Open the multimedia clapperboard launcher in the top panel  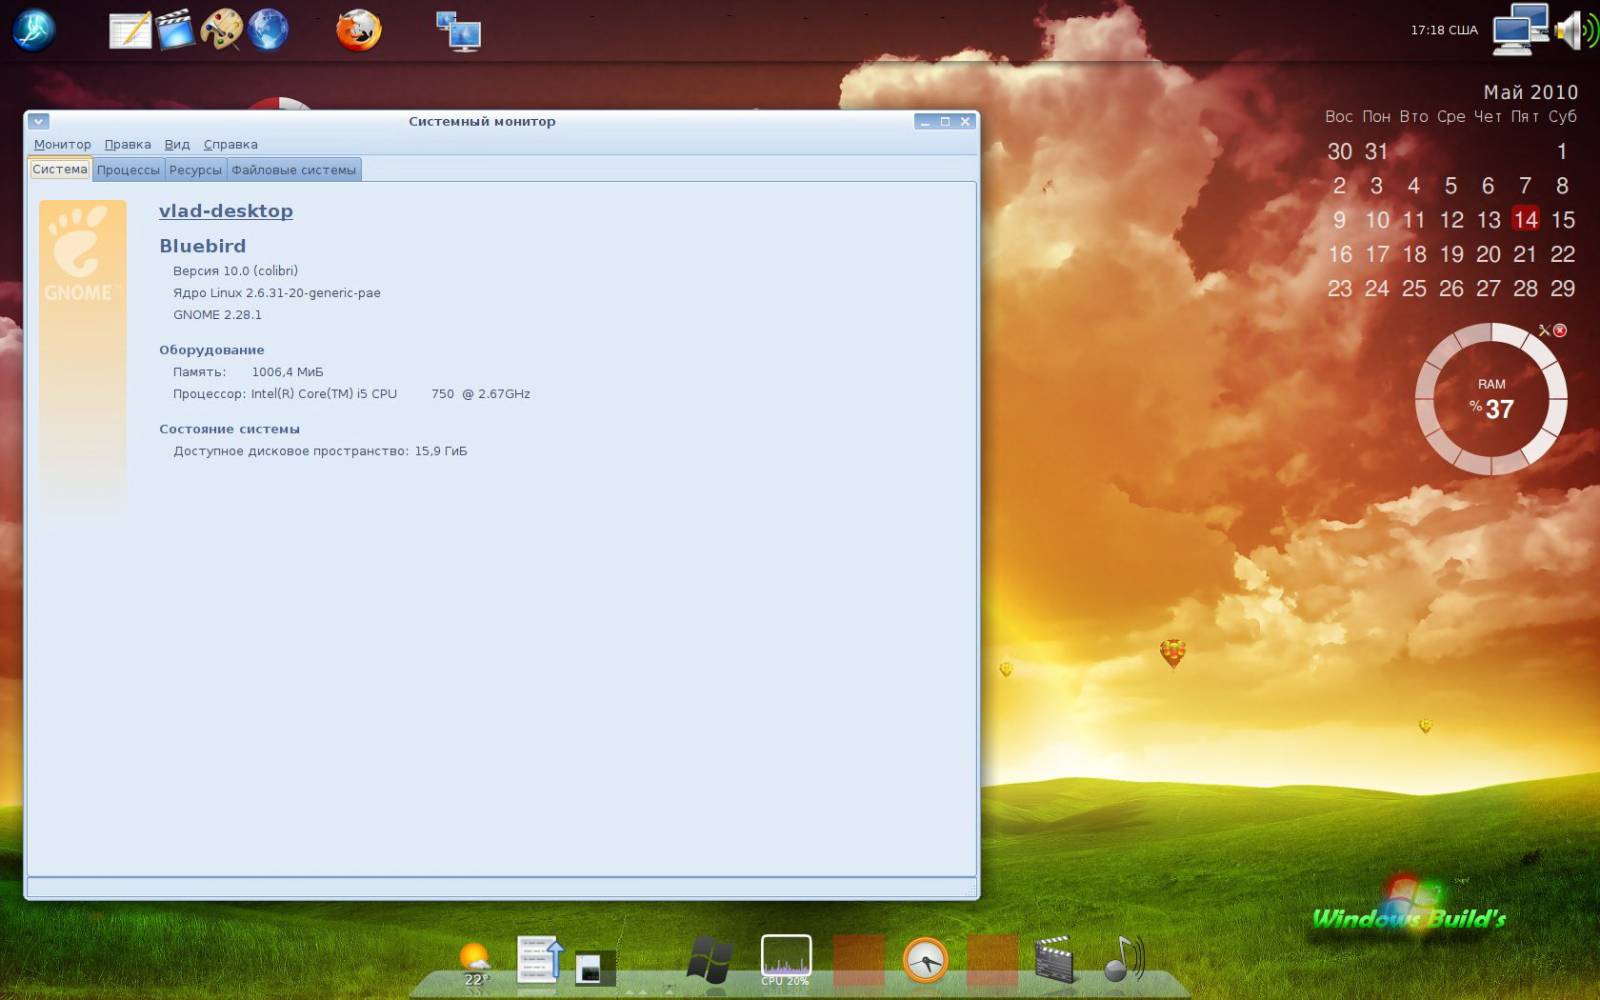(175, 29)
